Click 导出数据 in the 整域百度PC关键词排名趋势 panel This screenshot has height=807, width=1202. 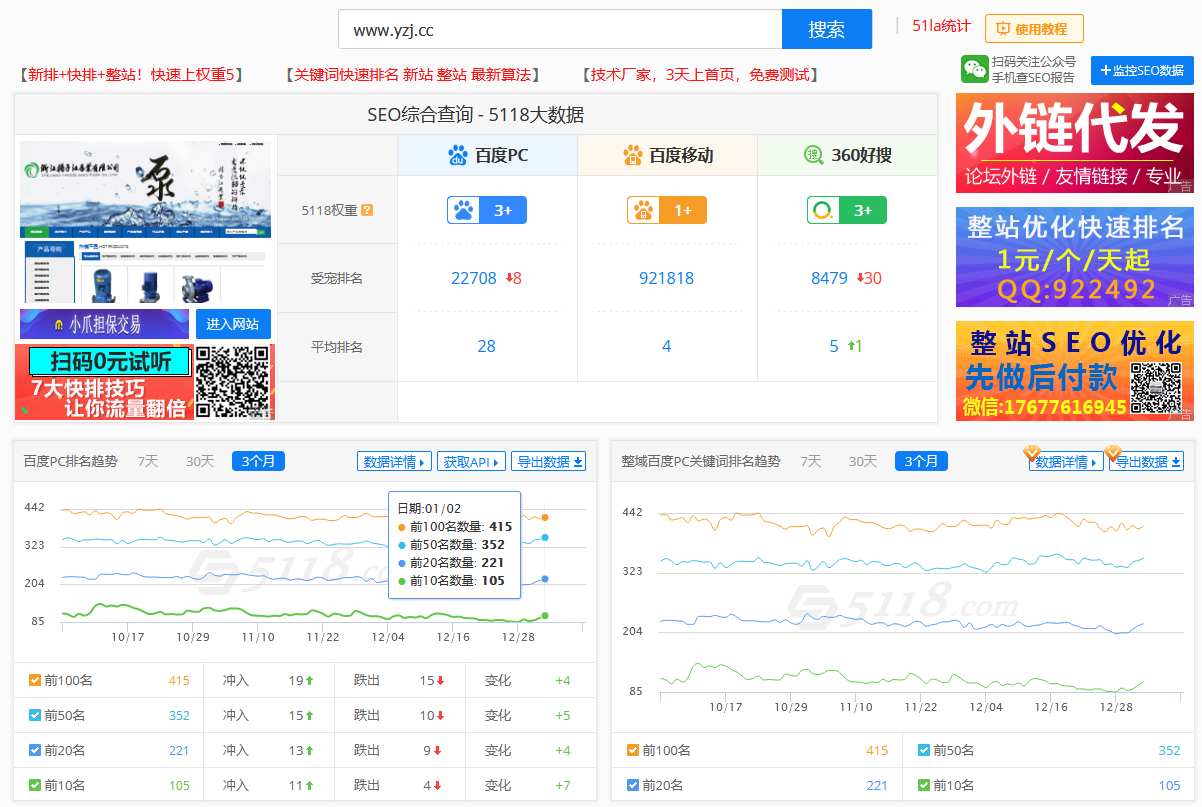1146,462
